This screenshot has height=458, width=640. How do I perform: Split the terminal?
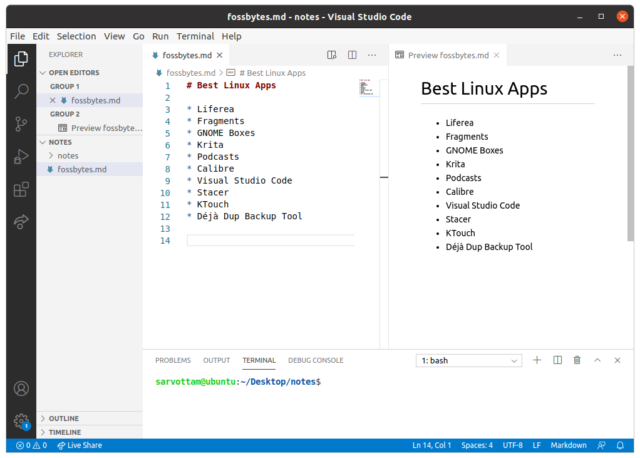(x=557, y=360)
